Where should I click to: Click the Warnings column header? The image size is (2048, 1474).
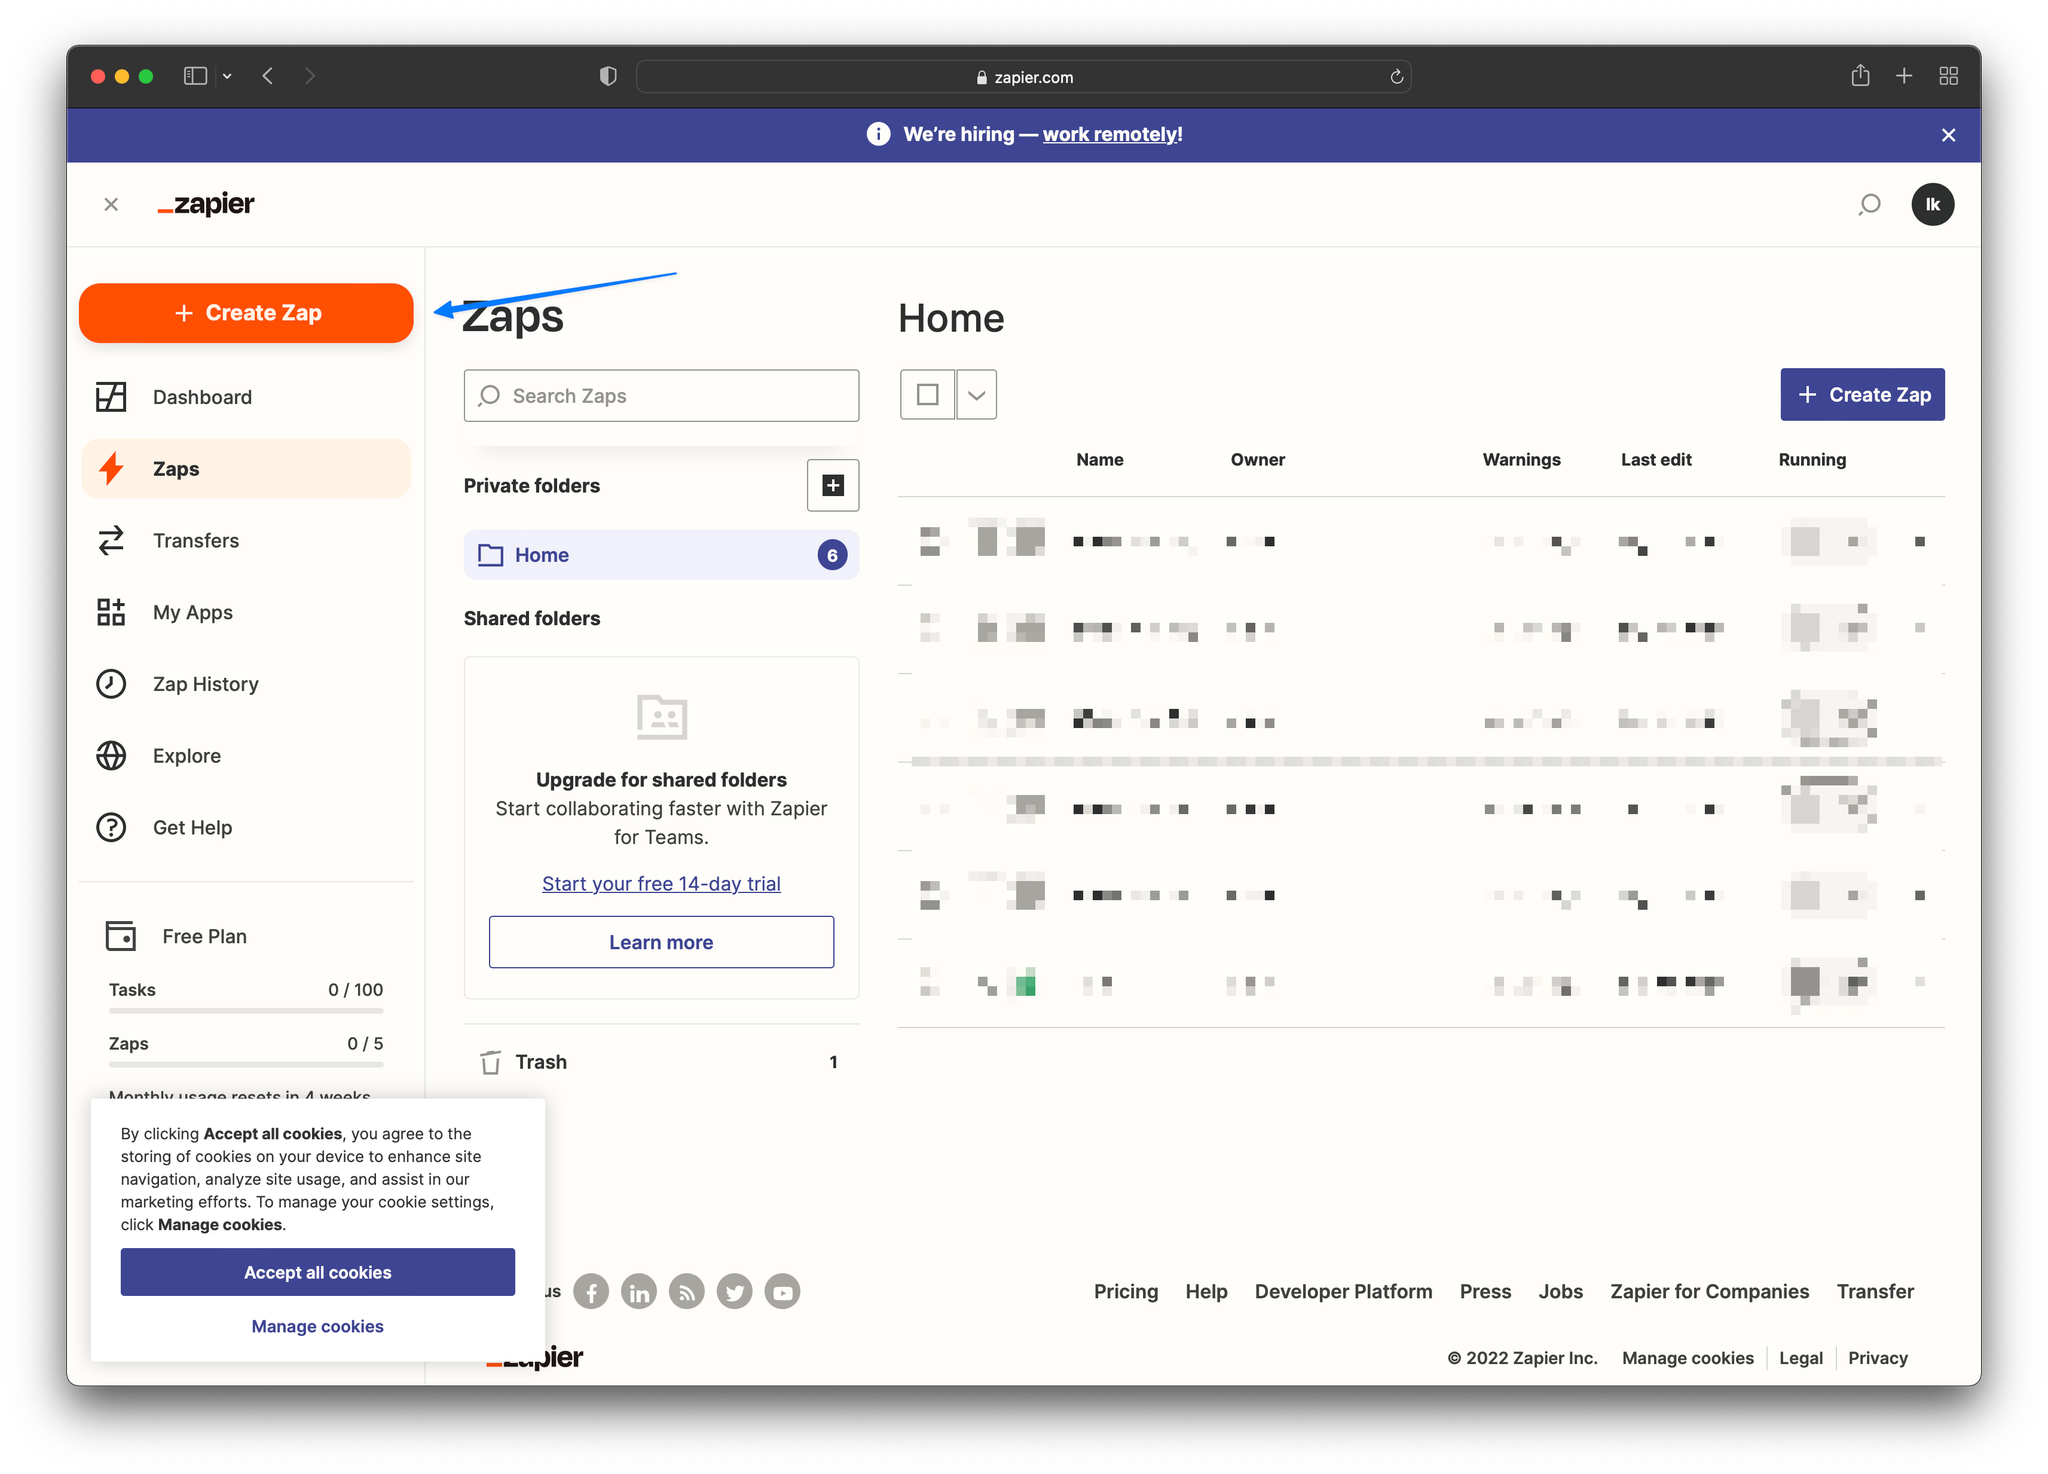[1521, 459]
